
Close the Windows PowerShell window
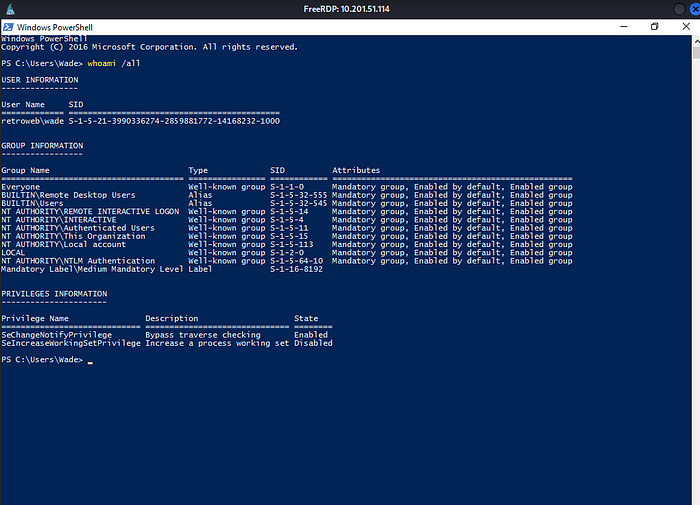686,27
